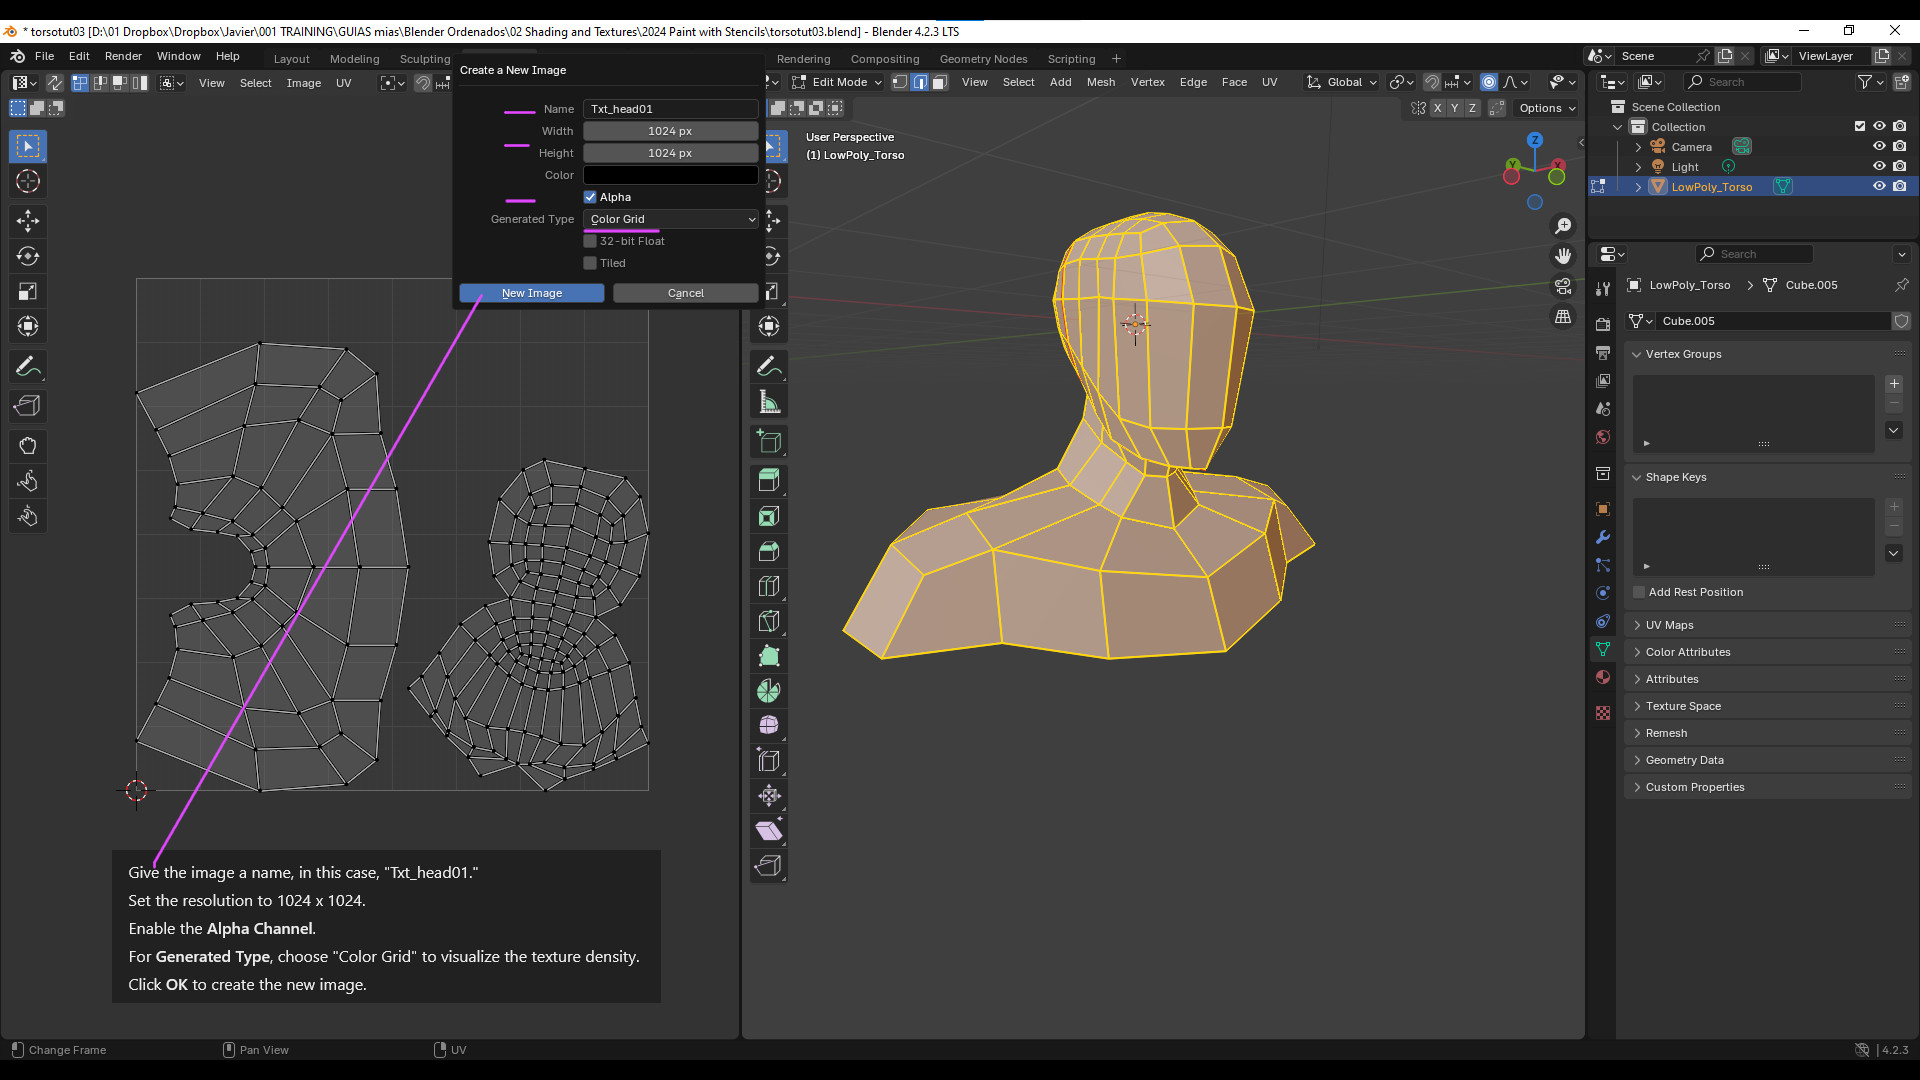The width and height of the screenshot is (1920, 1080).
Task: Open the Edit Mode dropdown
Action: pos(837,82)
